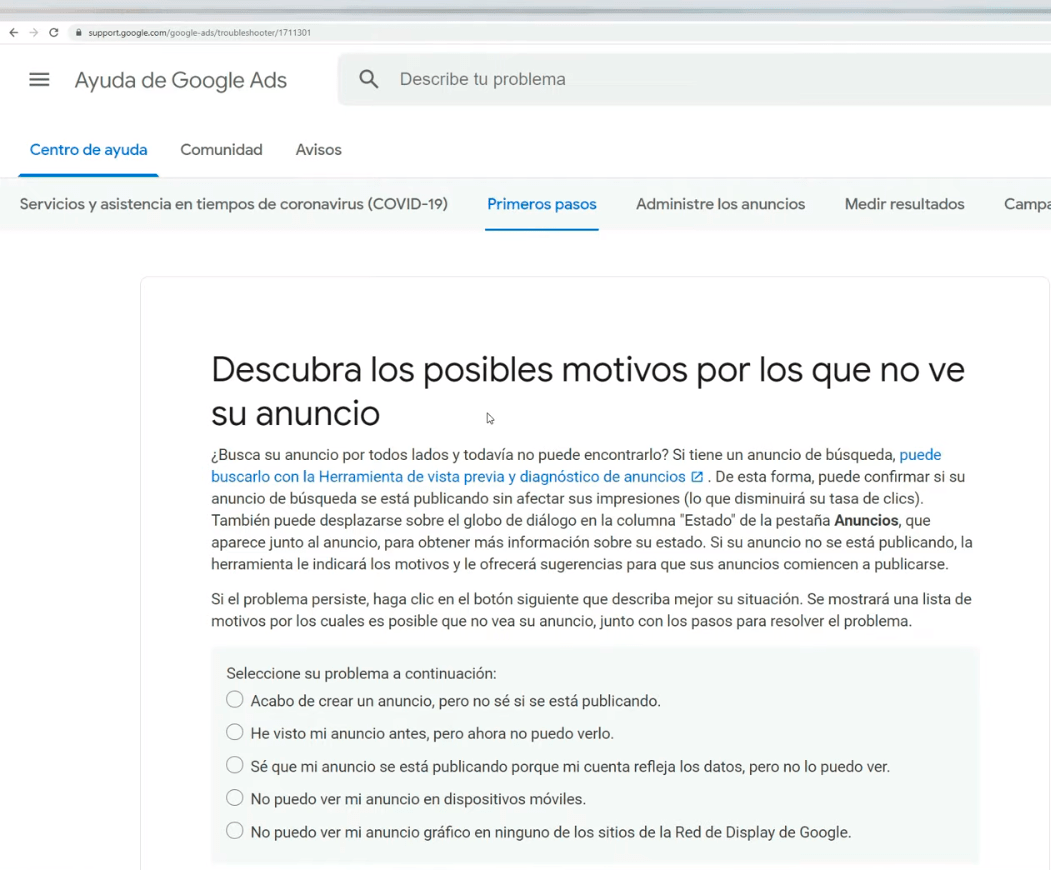This screenshot has height=870, width=1051.
Task: Open the Medir resultados tab
Action: point(904,204)
